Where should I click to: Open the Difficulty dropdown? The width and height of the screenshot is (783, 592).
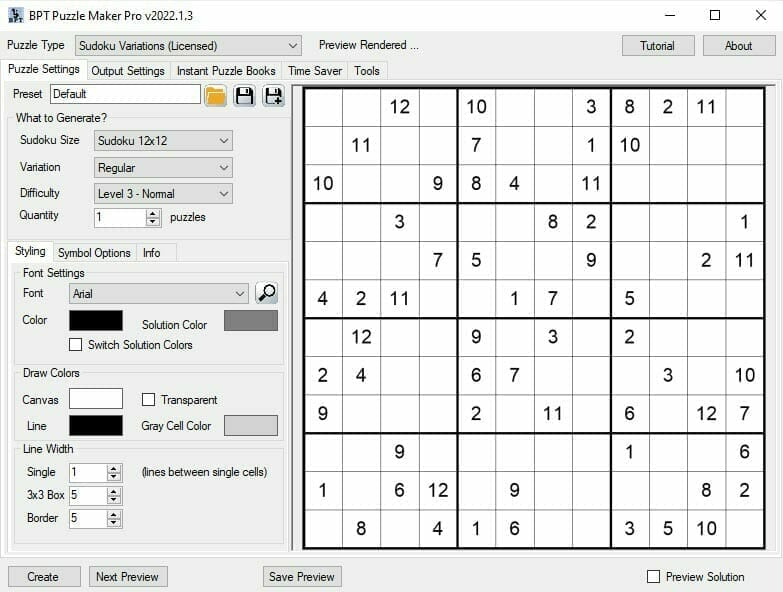(163, 194)
